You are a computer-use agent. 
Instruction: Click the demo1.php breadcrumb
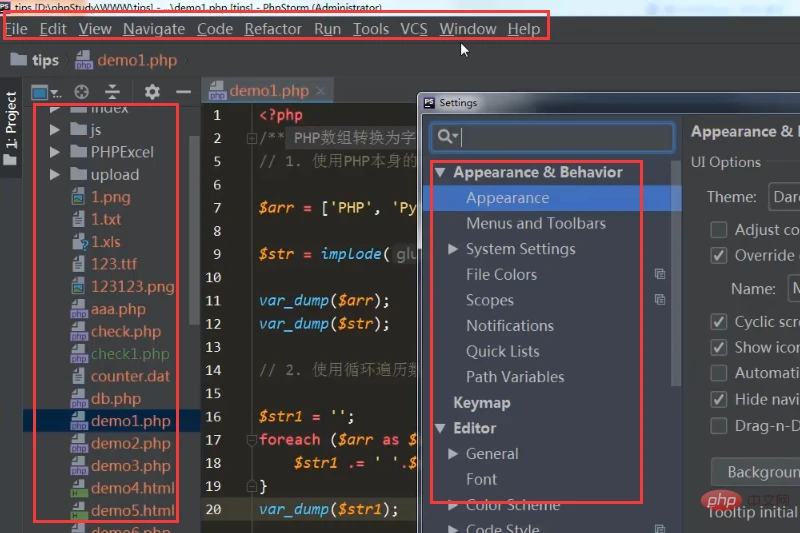click(126, 60)
